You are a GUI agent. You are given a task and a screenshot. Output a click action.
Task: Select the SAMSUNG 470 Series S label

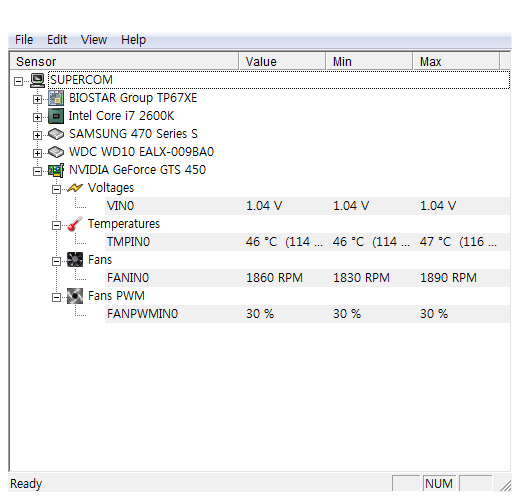(133, 134)
